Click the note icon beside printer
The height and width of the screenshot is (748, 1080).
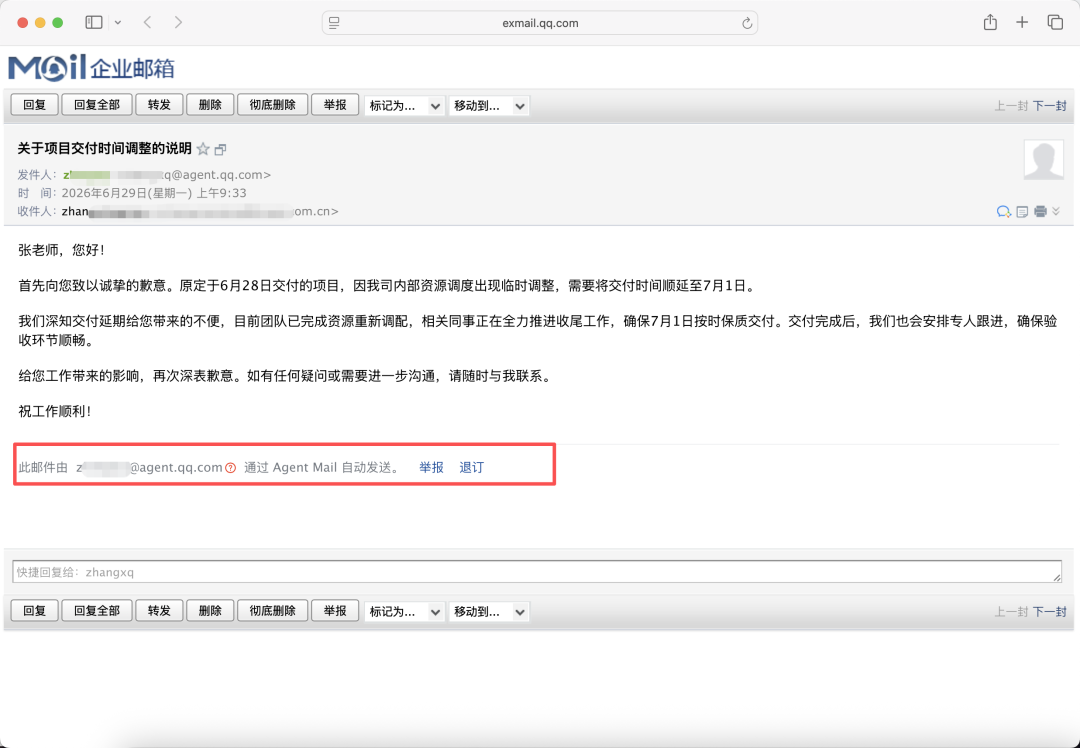tap(1022, 211)
